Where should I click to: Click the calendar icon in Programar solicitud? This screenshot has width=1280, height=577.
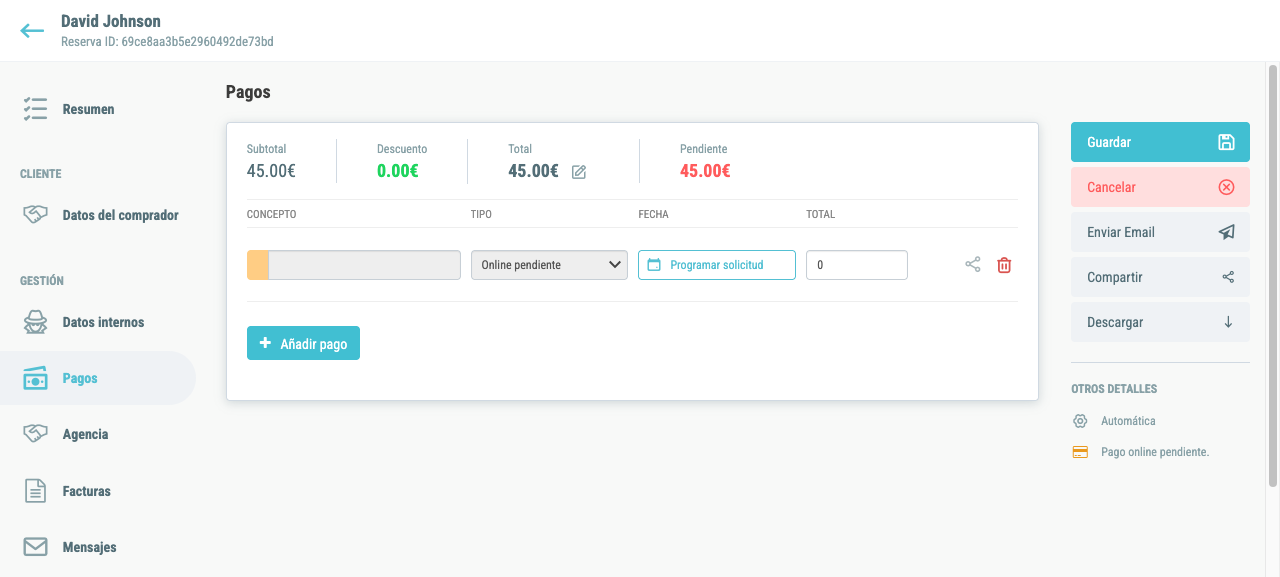coord(655,265)
